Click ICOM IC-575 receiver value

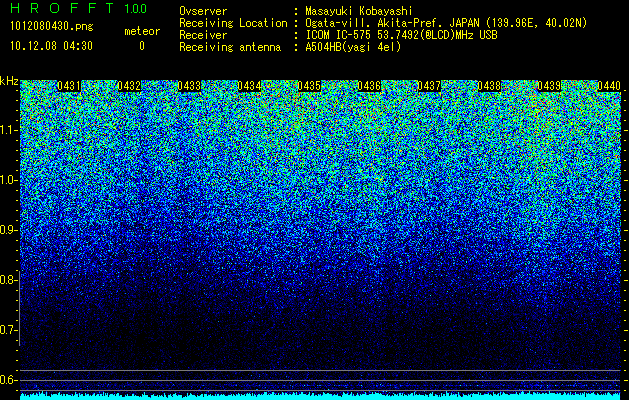point(401,35)
